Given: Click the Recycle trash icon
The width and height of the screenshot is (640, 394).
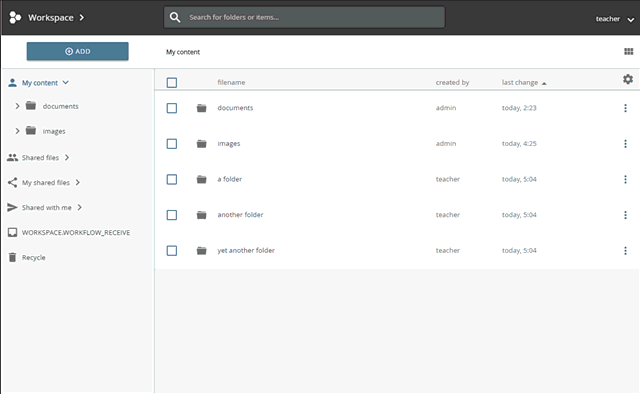Looking at the screenshot, I should pyautogui.click(x=13, y=257).
